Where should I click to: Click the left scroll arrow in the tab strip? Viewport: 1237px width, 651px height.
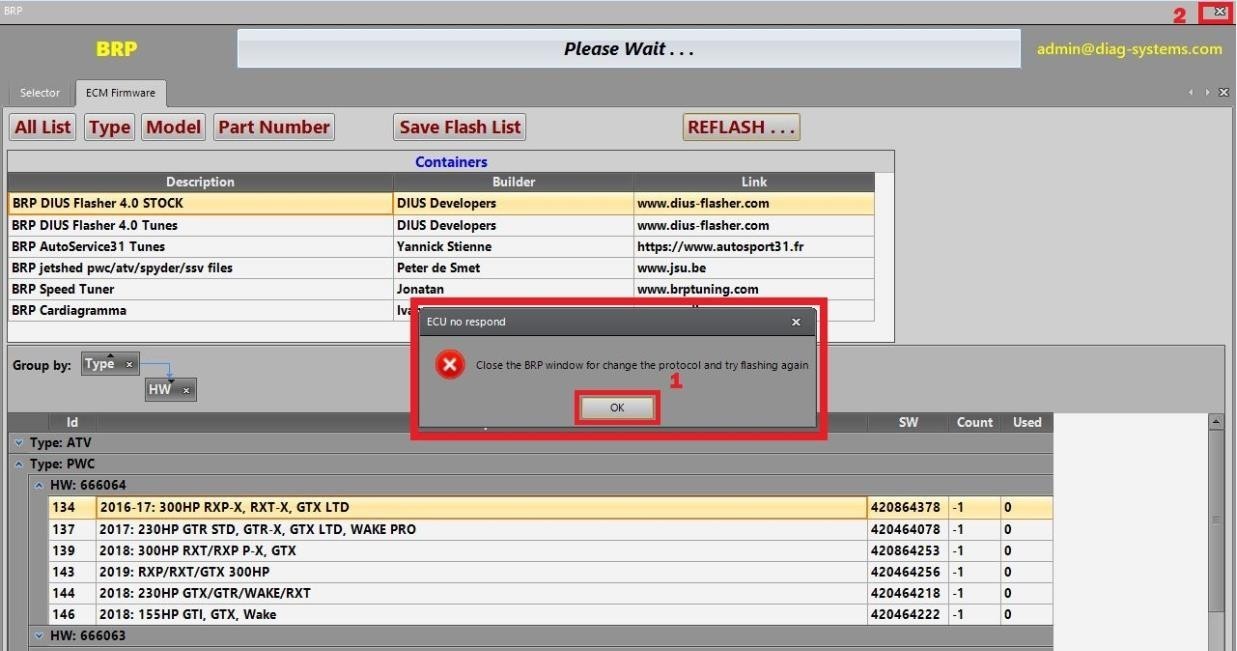coord(1191,91)
